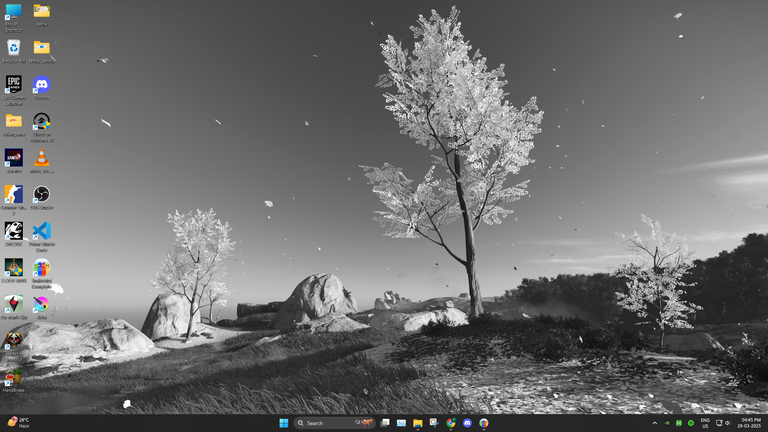Select the OBS Studio shortcut
768x432 pixels.
[42, 194]
